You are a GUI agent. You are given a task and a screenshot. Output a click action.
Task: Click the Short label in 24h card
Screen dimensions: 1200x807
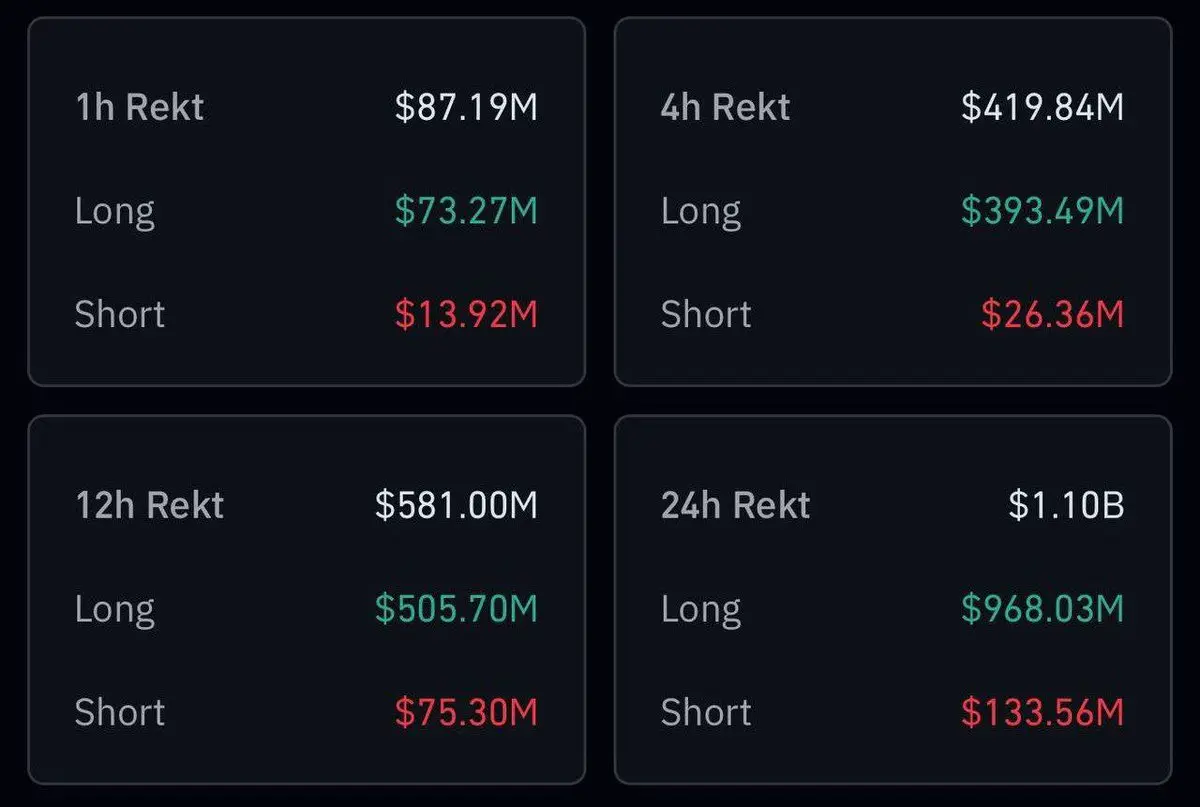[706, 712]
